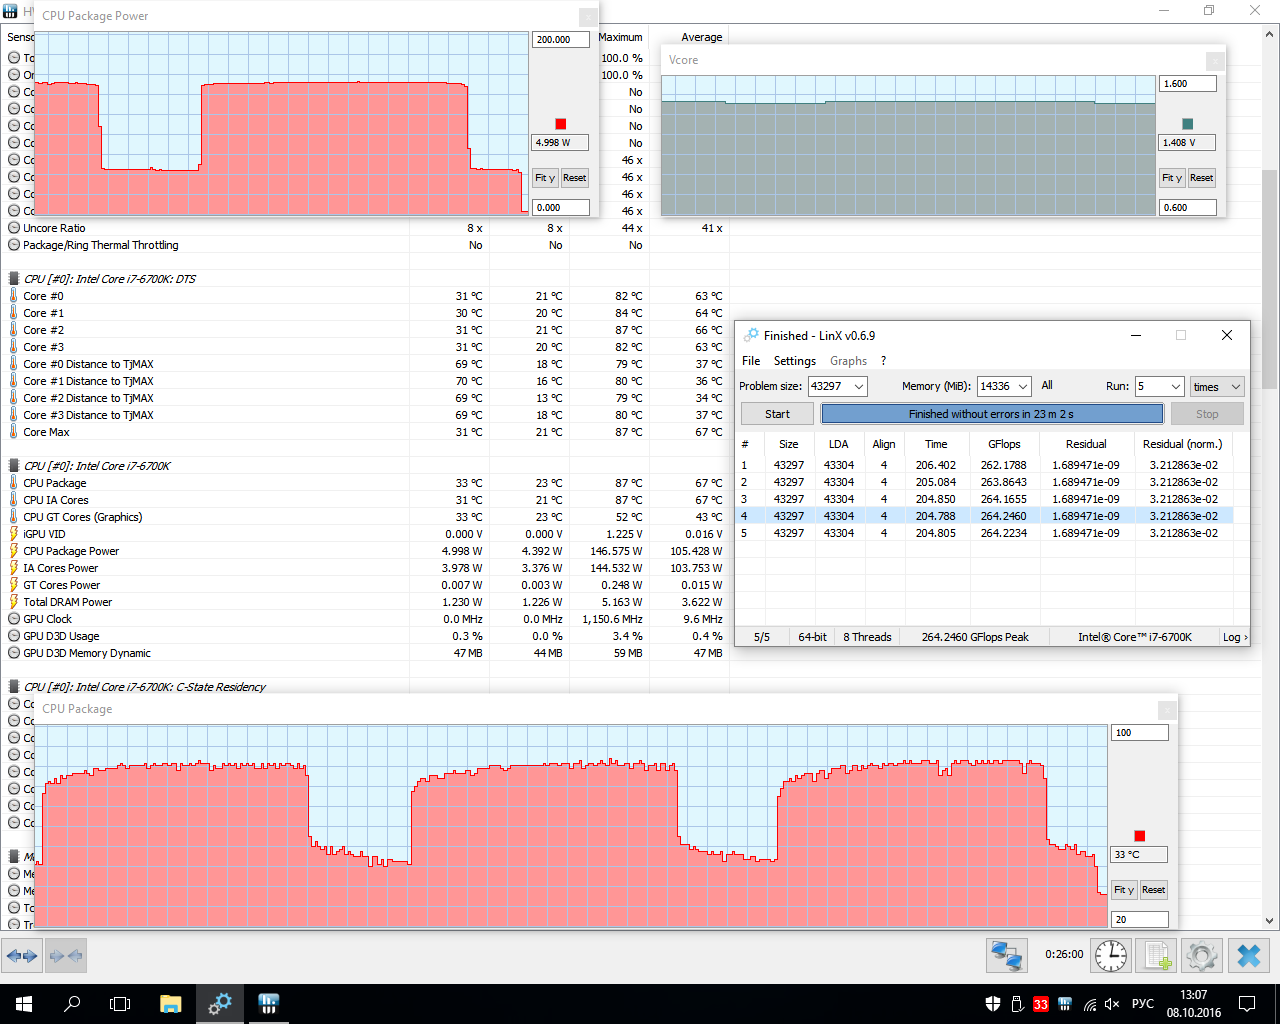Open HWiNFO sensor settings gear icon
Viewport: 1280px width, 1024px height.
point(1201,956)
